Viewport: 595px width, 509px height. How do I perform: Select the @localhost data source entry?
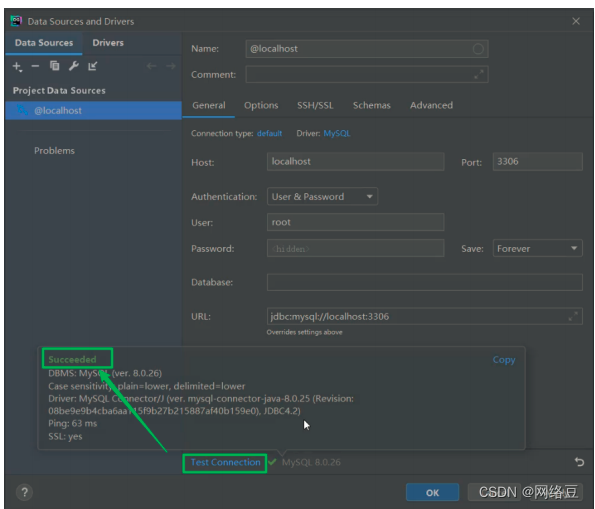[93, 110]
